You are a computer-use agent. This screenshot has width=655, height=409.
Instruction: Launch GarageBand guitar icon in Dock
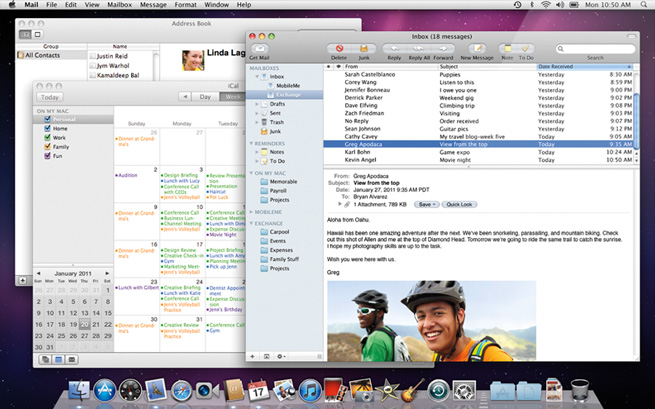(x=413, y=390)
